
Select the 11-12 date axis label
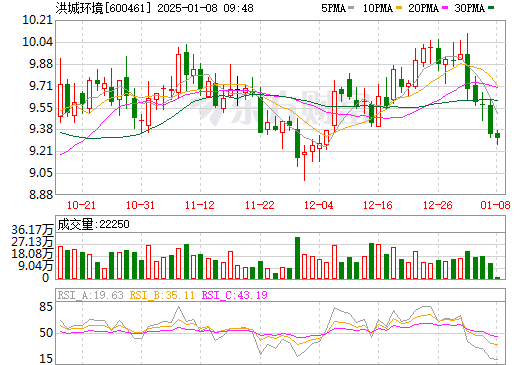point(200,205)
